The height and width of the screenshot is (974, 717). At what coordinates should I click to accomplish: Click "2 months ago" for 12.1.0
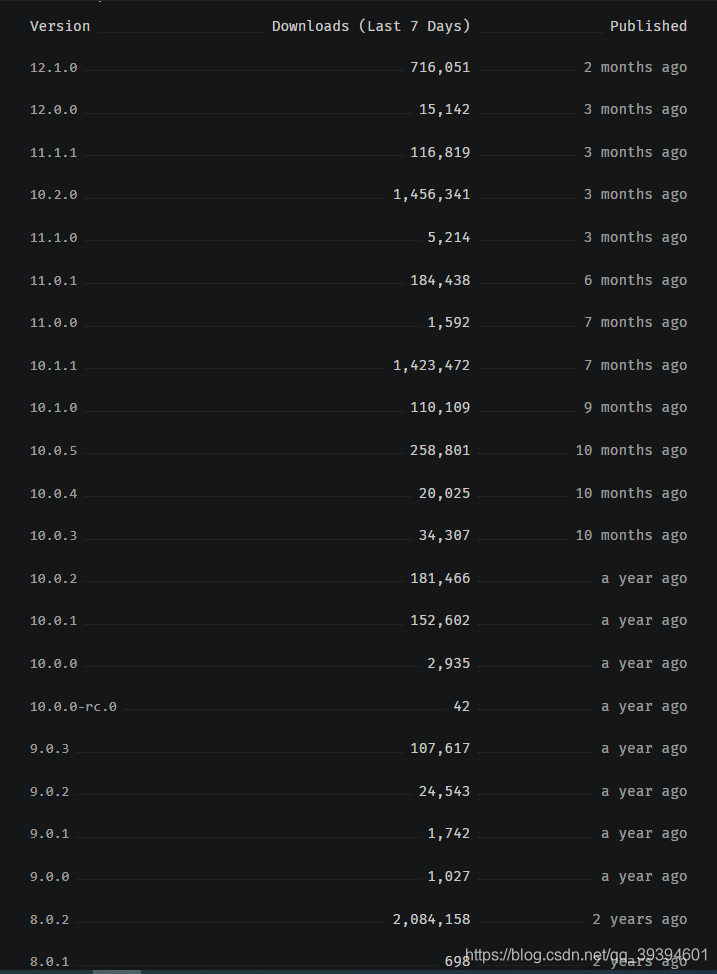[635, 67]
